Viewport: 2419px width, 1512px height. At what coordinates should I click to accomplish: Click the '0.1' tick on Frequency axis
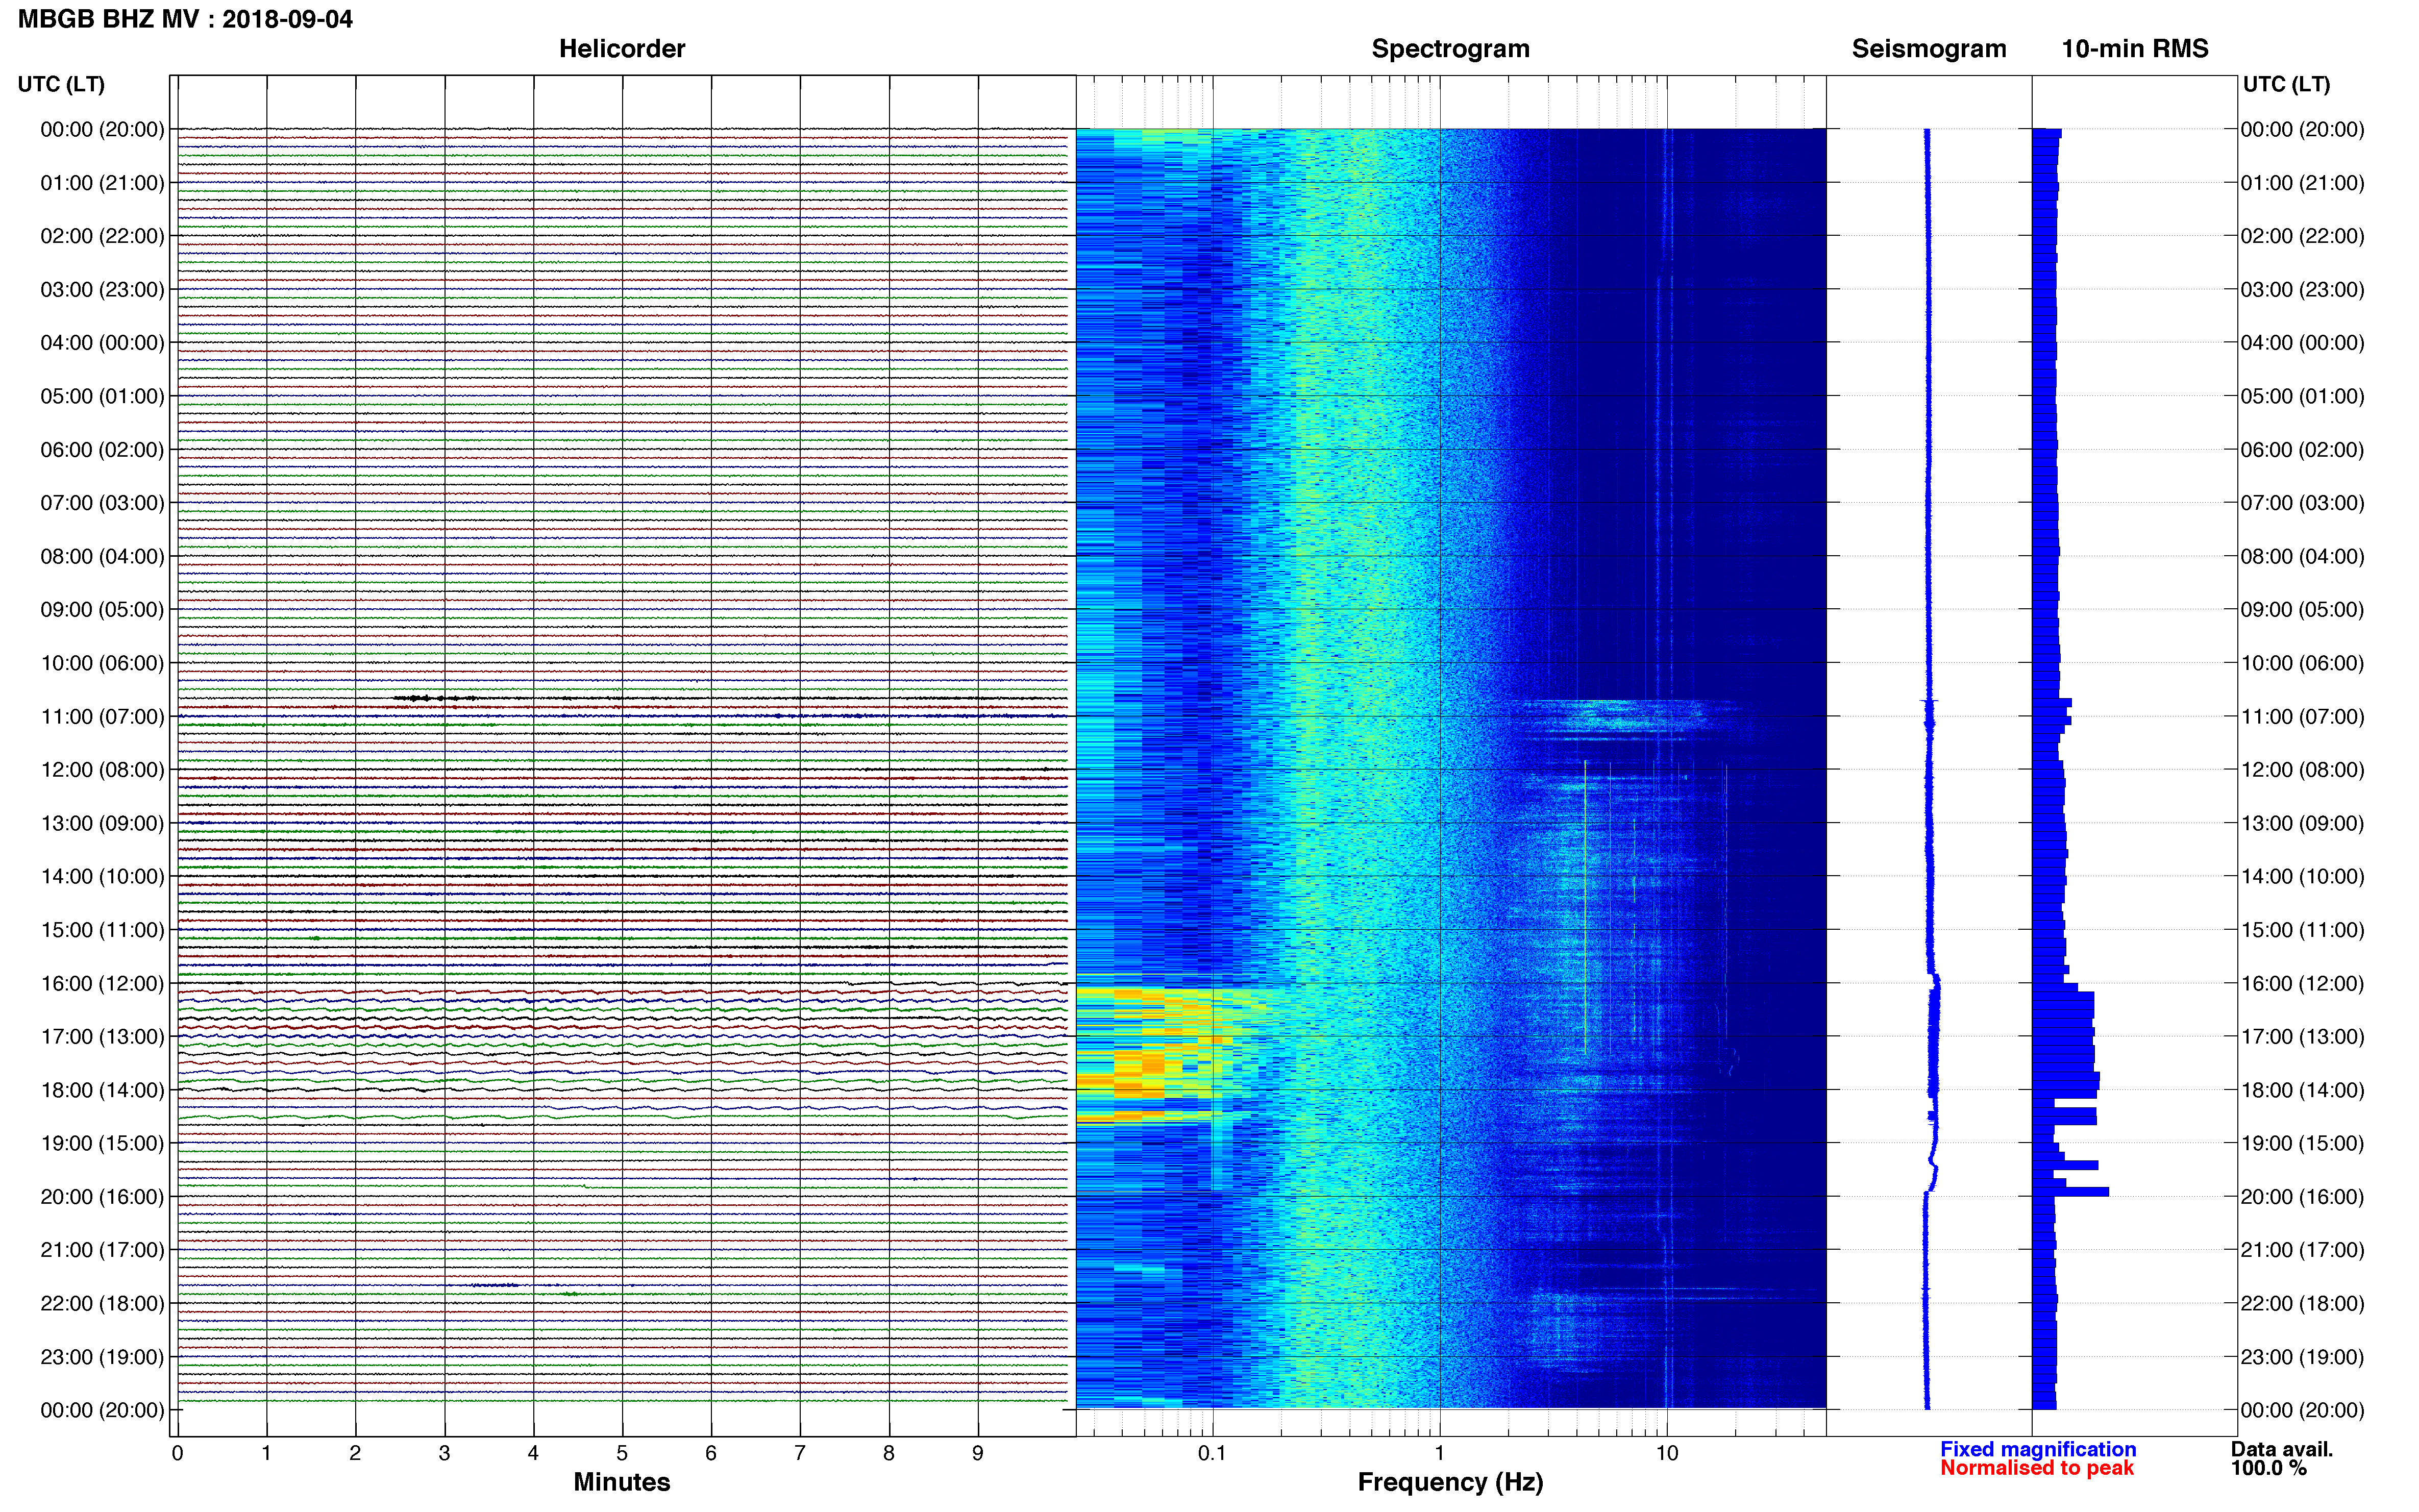tap(1212, 1453)
